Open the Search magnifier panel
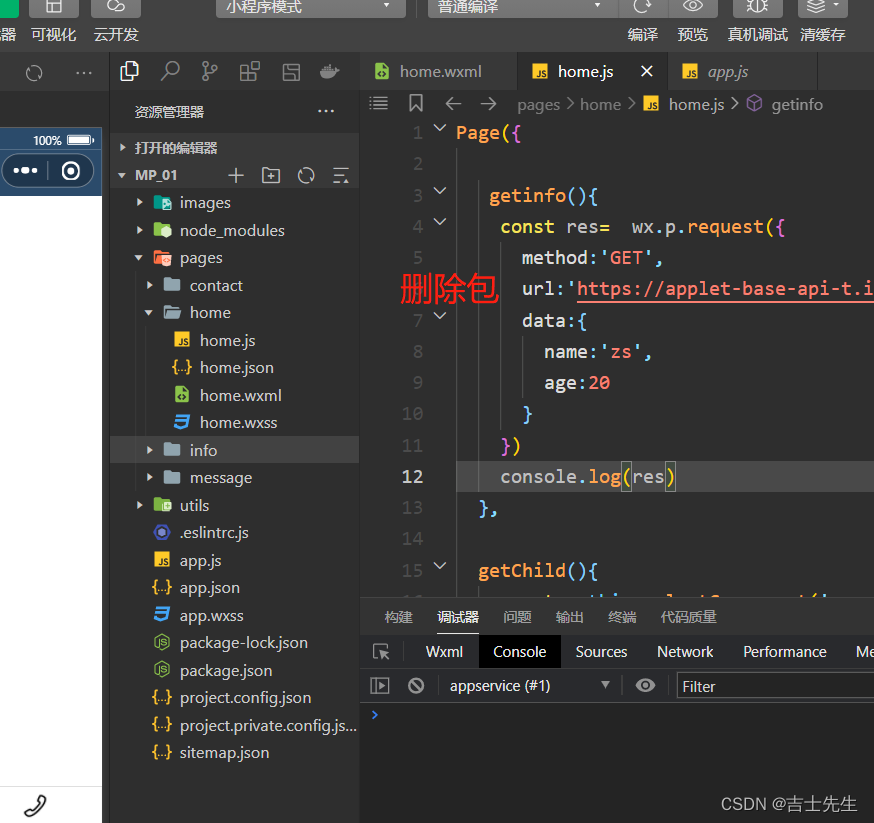Viewport: 874px width, 823px height. (x=169, y=71)
